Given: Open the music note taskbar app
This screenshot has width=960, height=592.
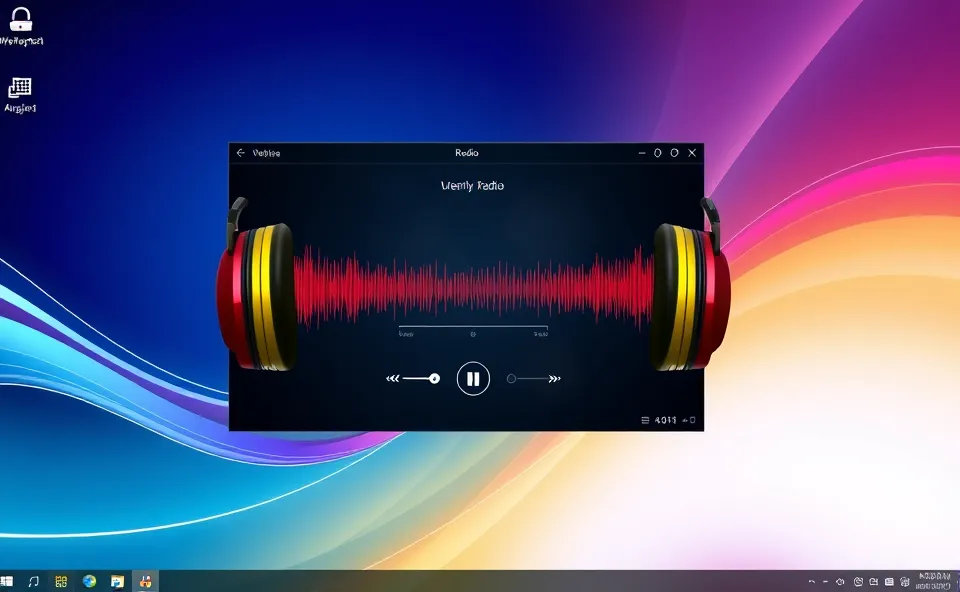Looking at the screenshot, I should click(x=34, y=581).
